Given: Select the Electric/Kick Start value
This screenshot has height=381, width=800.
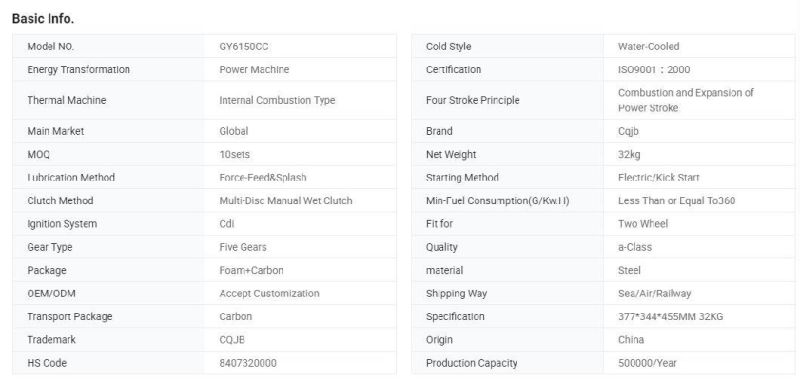Looking at the screenshot, I should [x=659, y=178].
